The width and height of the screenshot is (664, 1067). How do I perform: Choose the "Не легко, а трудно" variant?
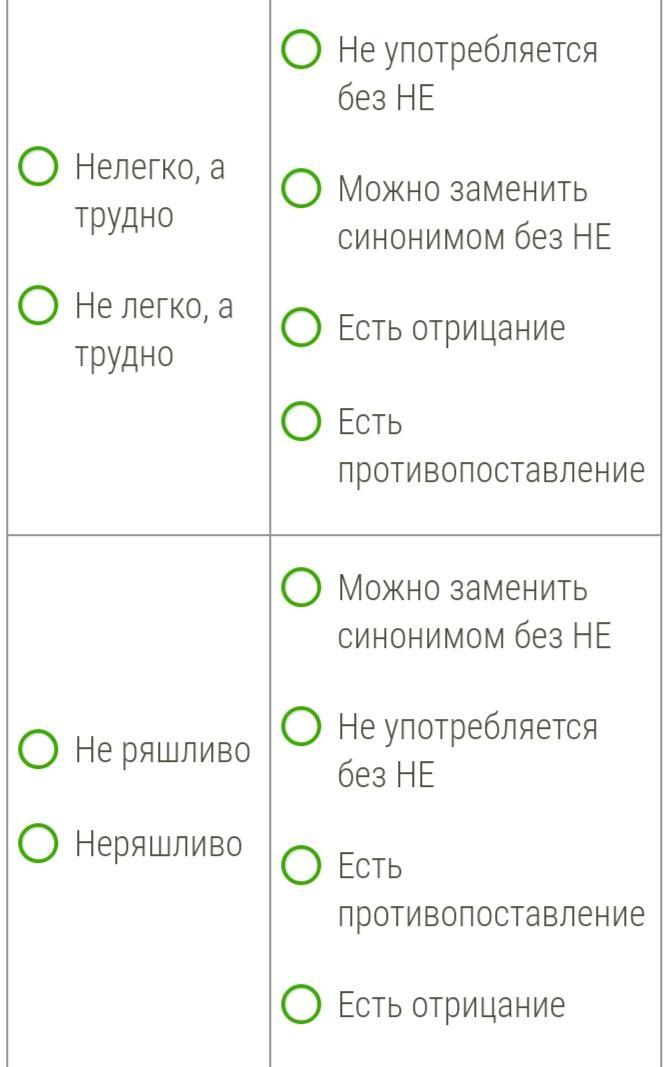coord(38,308)
